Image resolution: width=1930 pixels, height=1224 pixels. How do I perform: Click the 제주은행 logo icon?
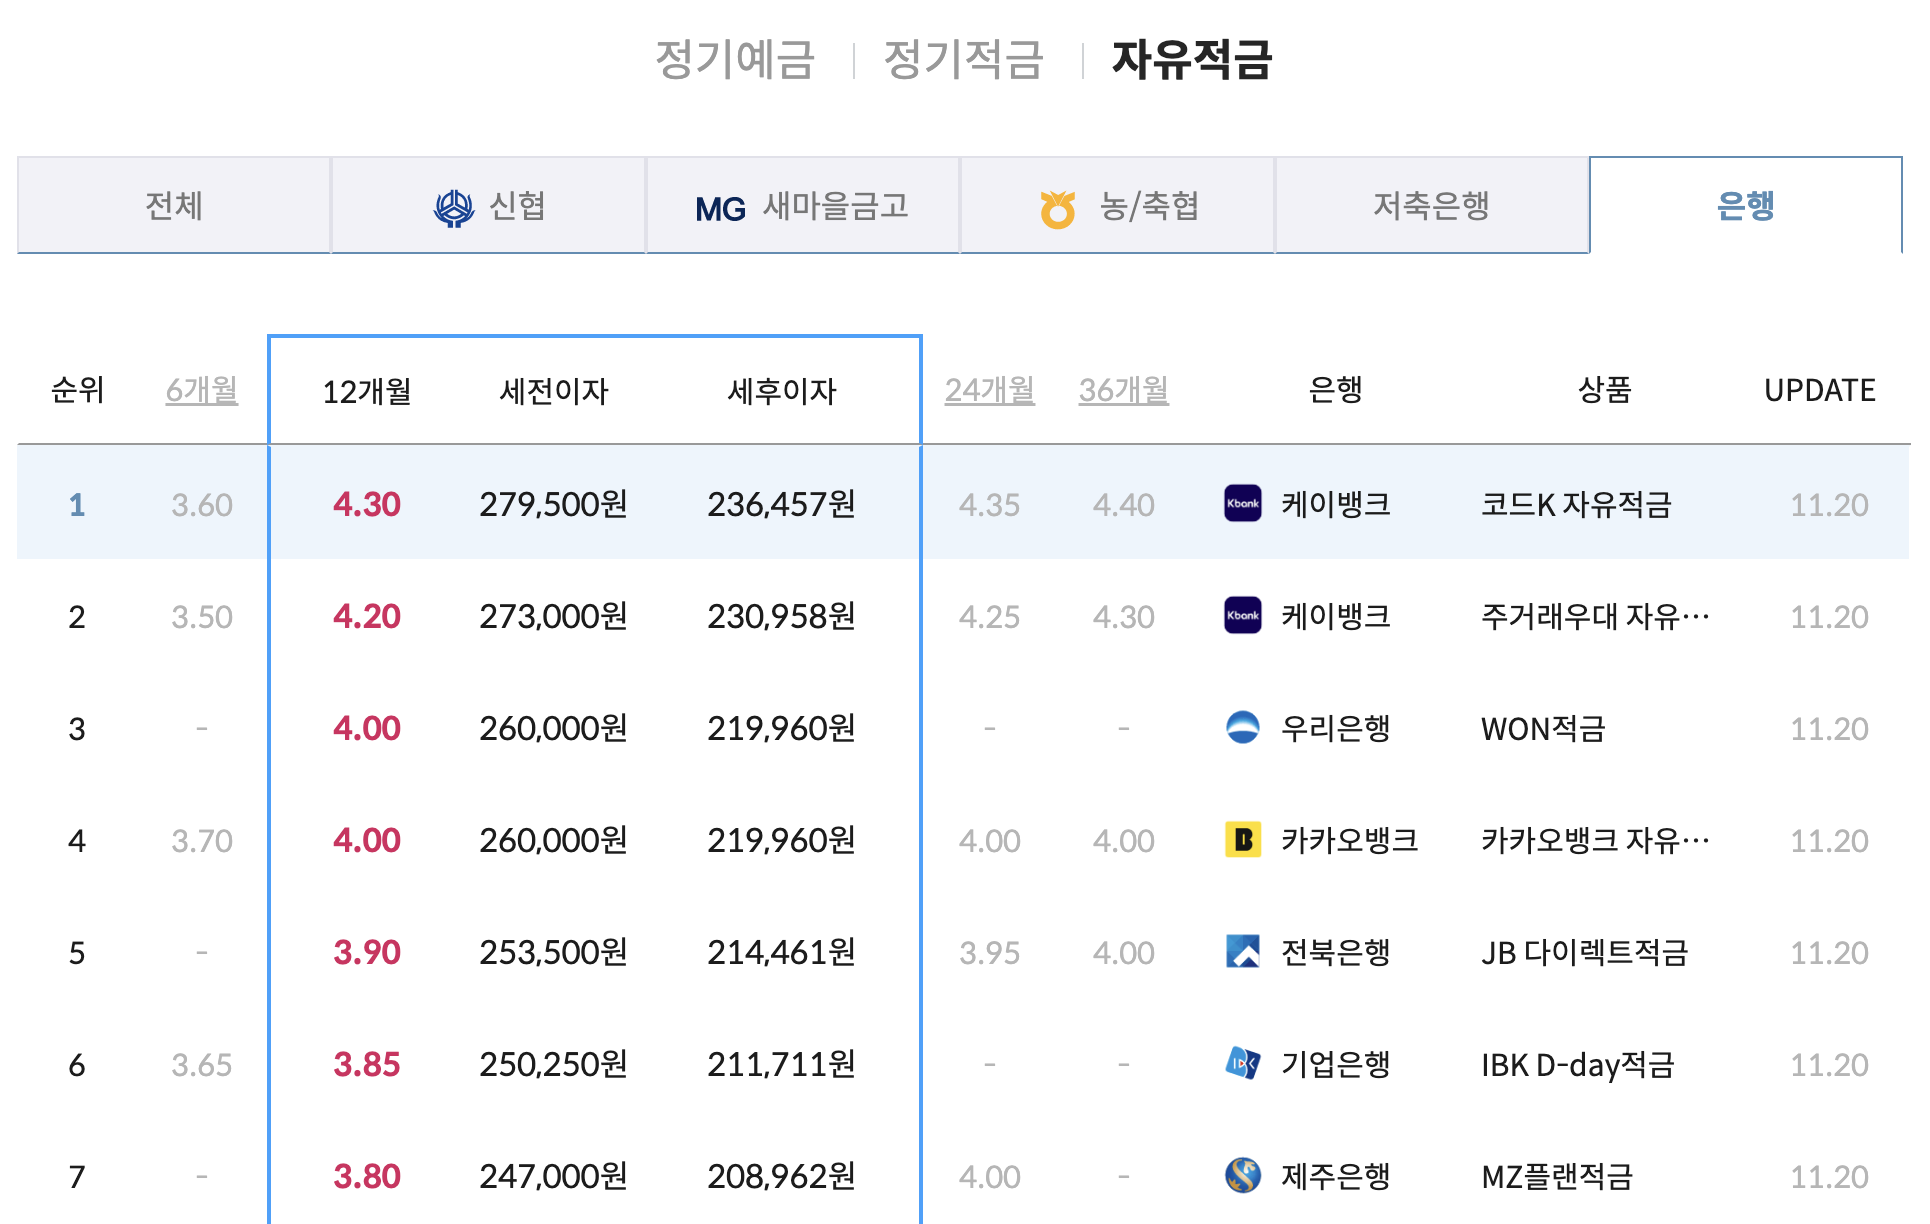pyautogui.click(x=1242, y=1175)
